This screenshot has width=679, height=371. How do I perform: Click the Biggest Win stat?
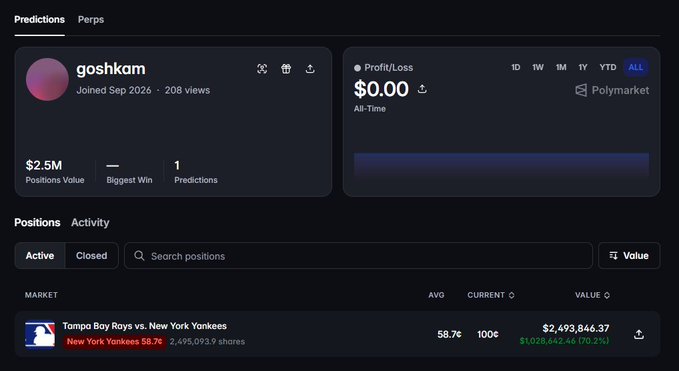coord(129,171)
